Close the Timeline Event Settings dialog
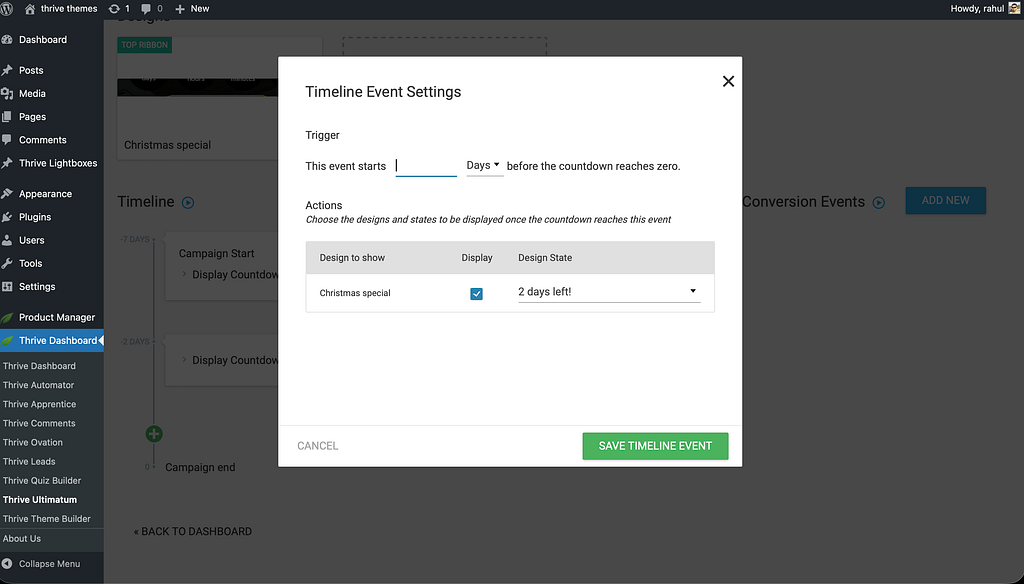The image size is (1024, 584). coord(728,81)
